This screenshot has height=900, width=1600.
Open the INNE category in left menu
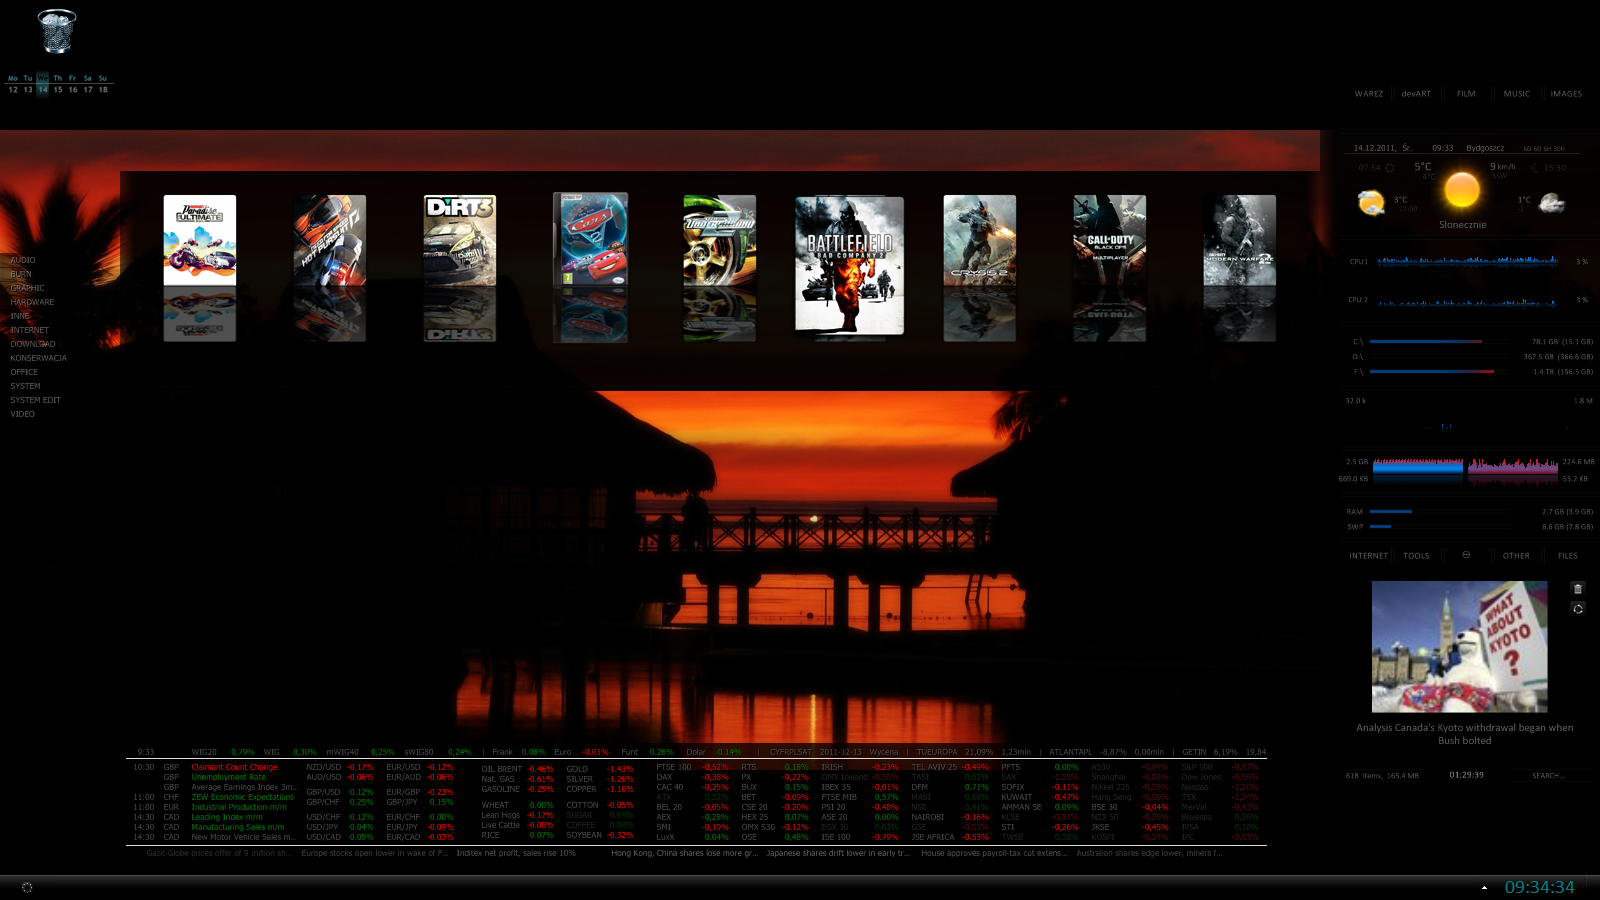coord(20,316)
